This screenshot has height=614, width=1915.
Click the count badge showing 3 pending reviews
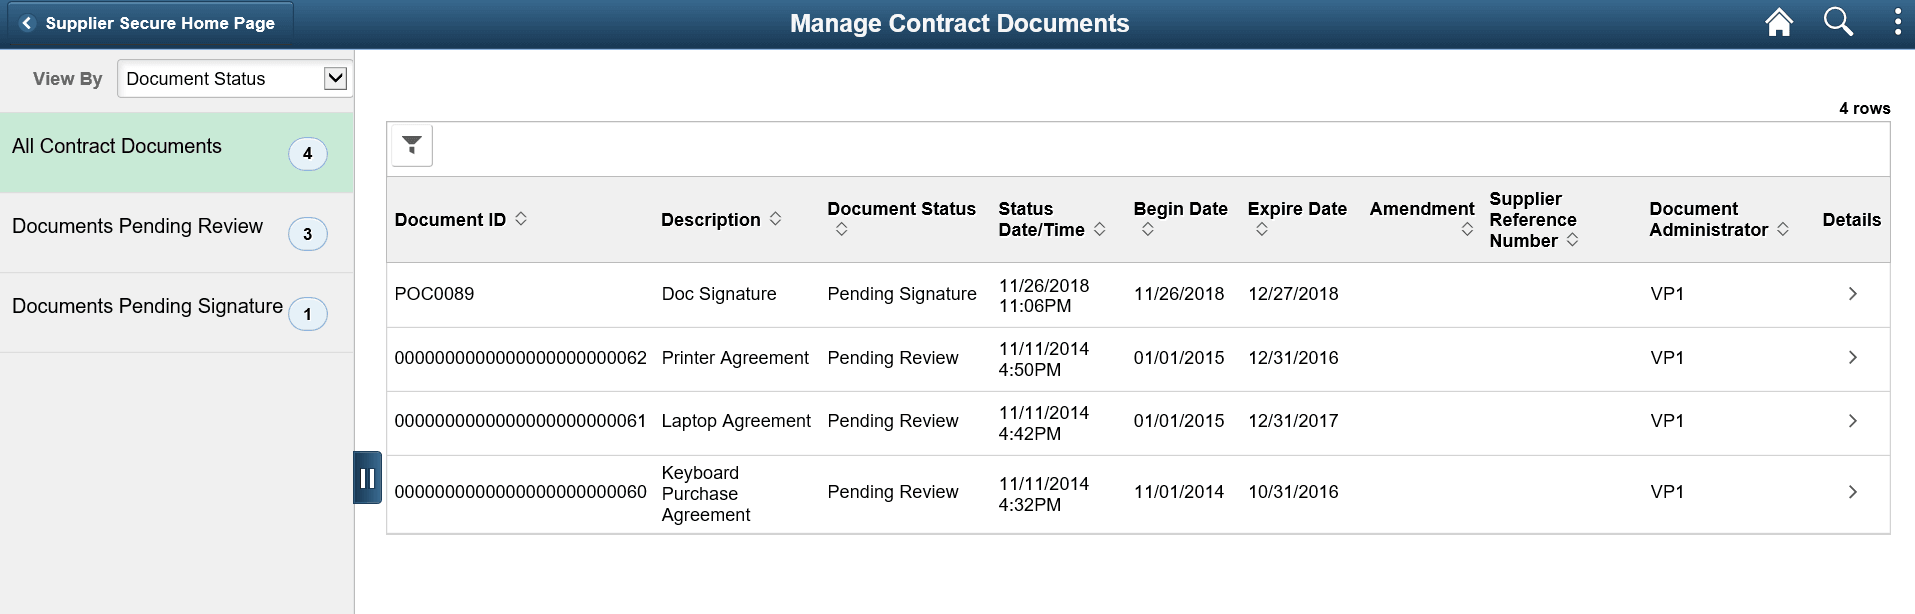coord(307,233)
